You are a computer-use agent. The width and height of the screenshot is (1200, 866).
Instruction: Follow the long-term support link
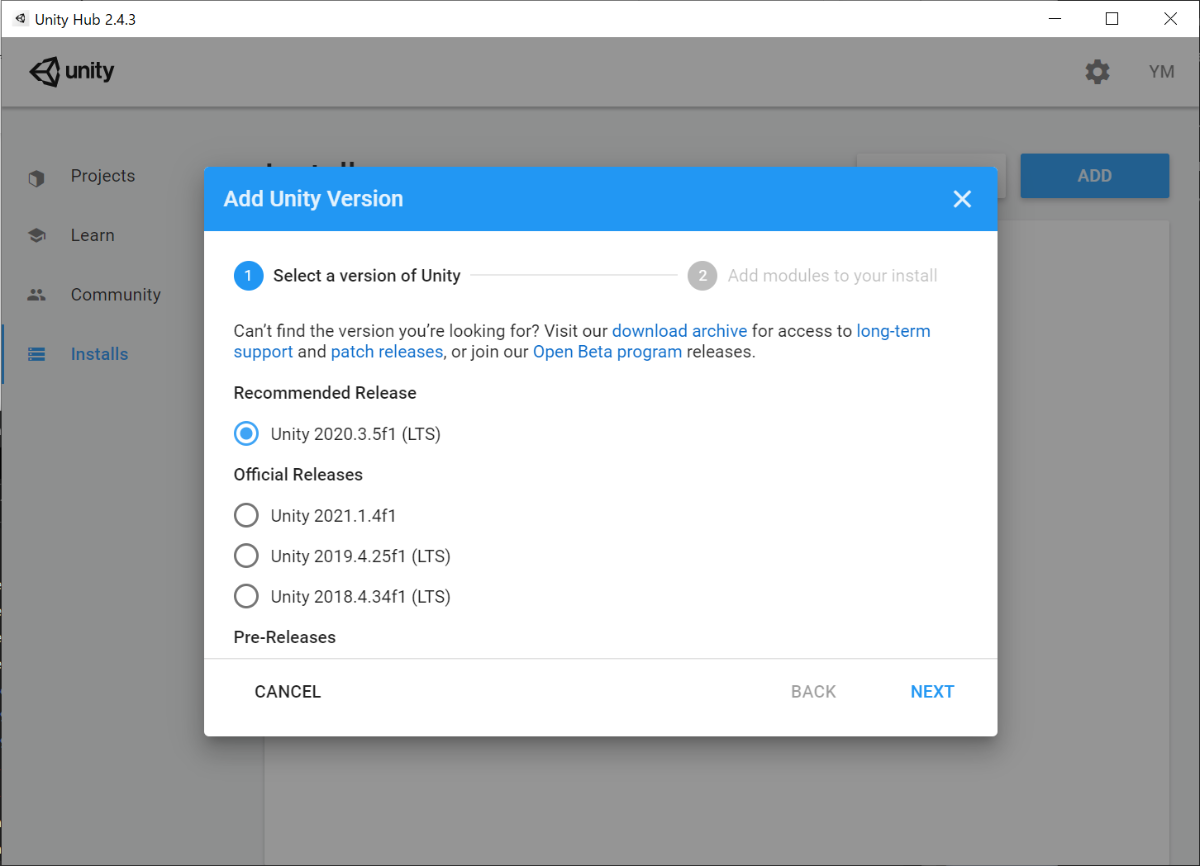point(582,341)
